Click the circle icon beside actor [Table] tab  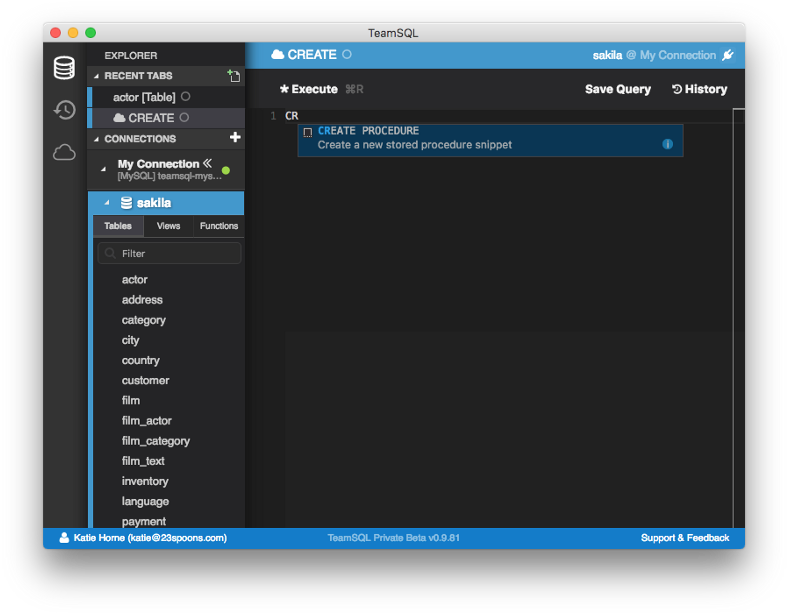(185, 96)
